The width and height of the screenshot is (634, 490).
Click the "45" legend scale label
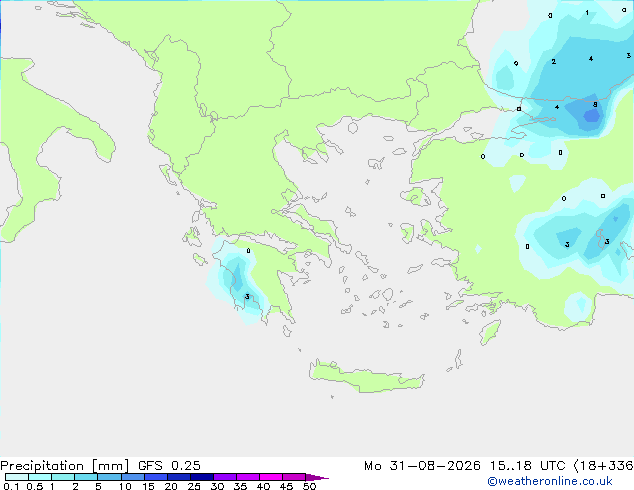(286, 486)
